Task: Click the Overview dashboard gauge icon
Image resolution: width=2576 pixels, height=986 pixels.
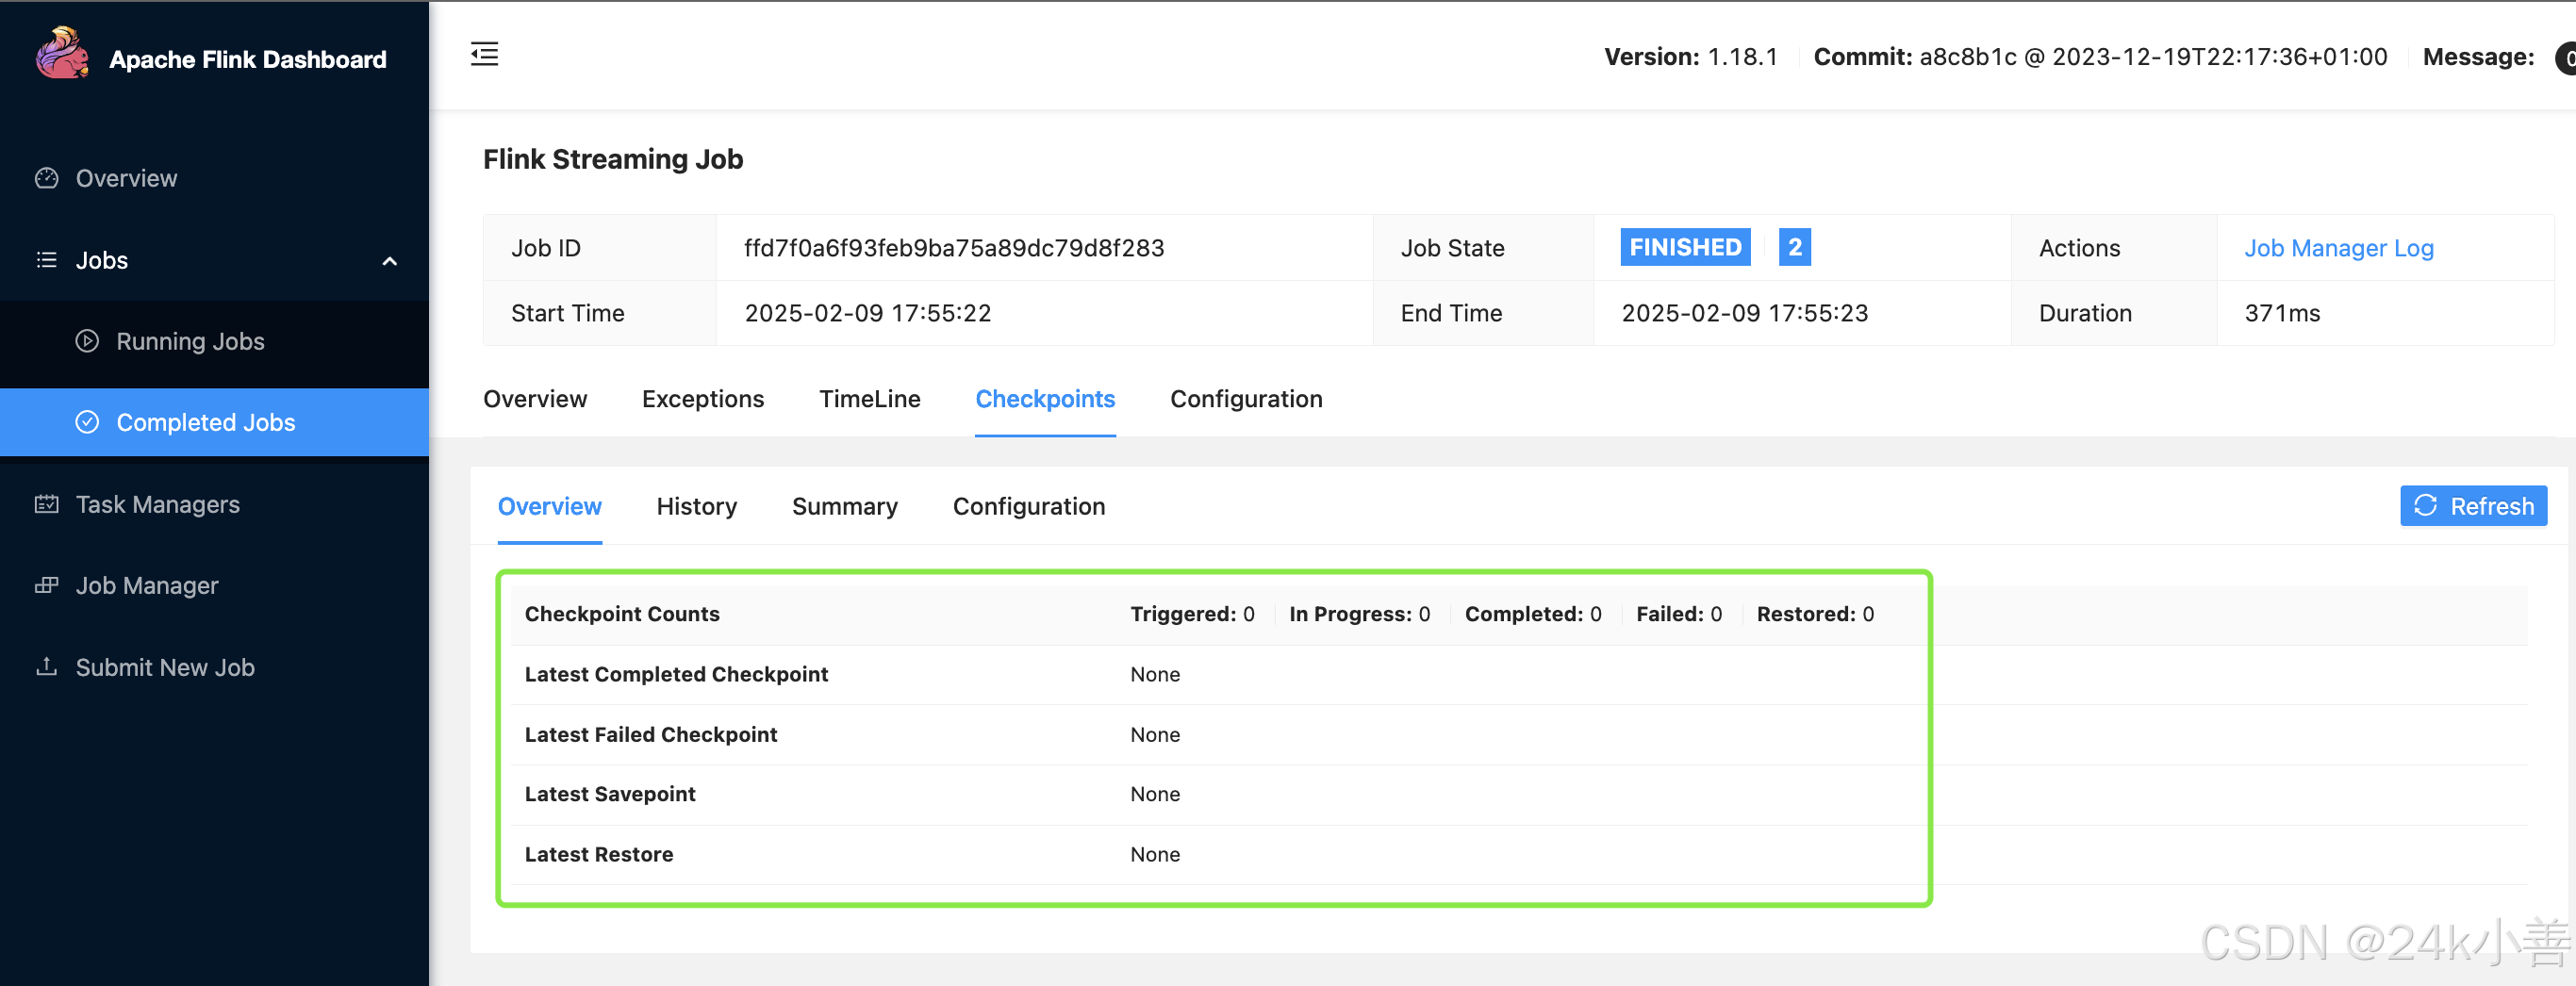Action: [x=47, y=178]
